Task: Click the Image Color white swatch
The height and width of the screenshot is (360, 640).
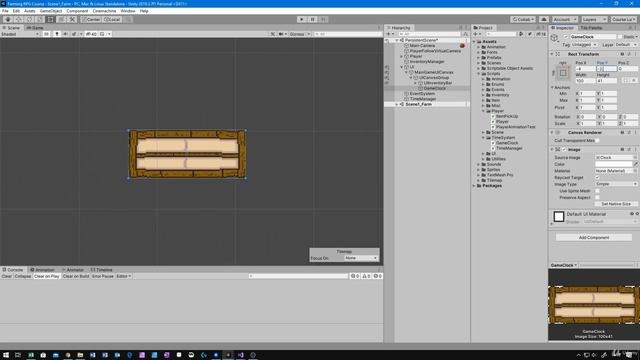Action: [613, 164]
